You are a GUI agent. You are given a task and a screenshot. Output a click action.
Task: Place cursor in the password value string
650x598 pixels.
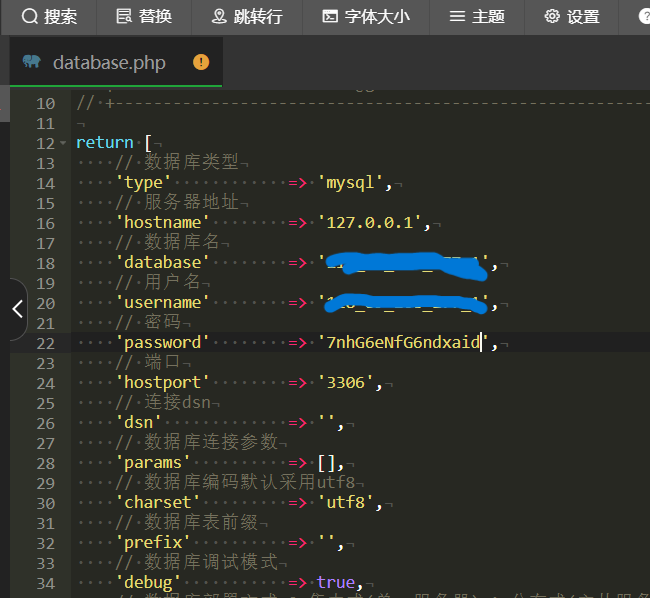tap(402, 343)
